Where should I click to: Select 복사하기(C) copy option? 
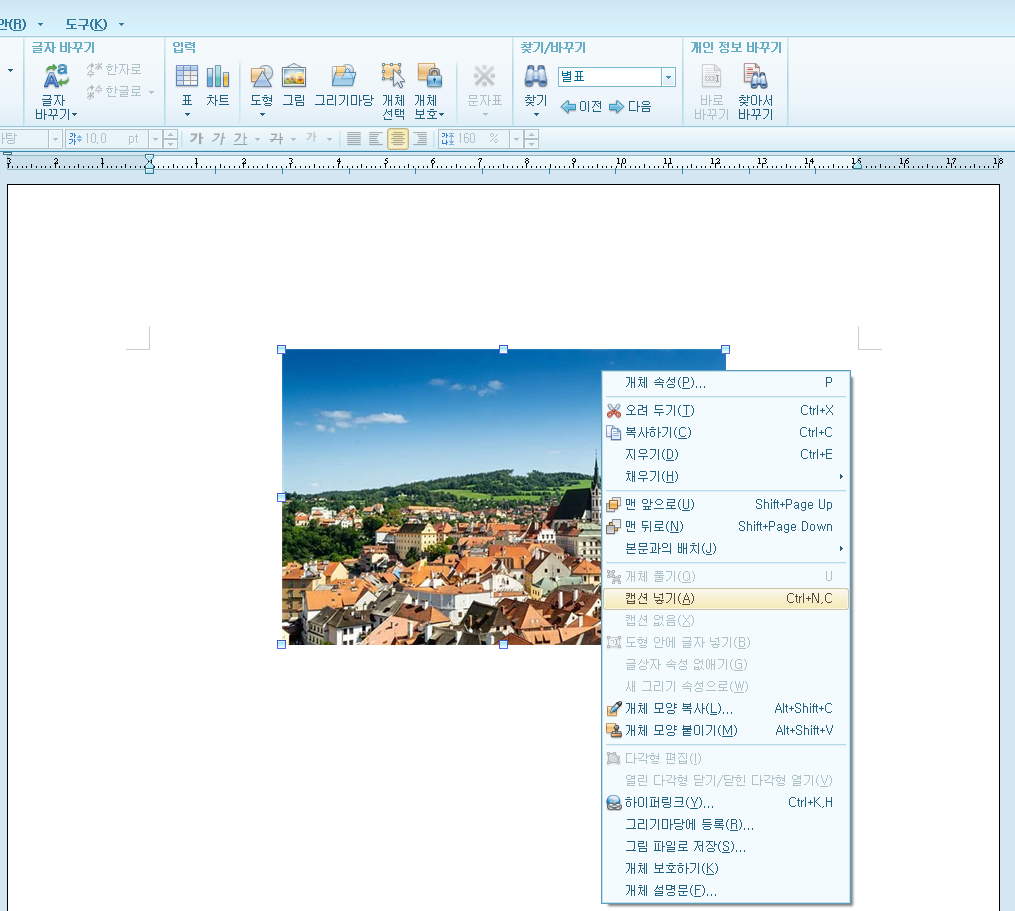pyautogui.click(x=726, y=433)
